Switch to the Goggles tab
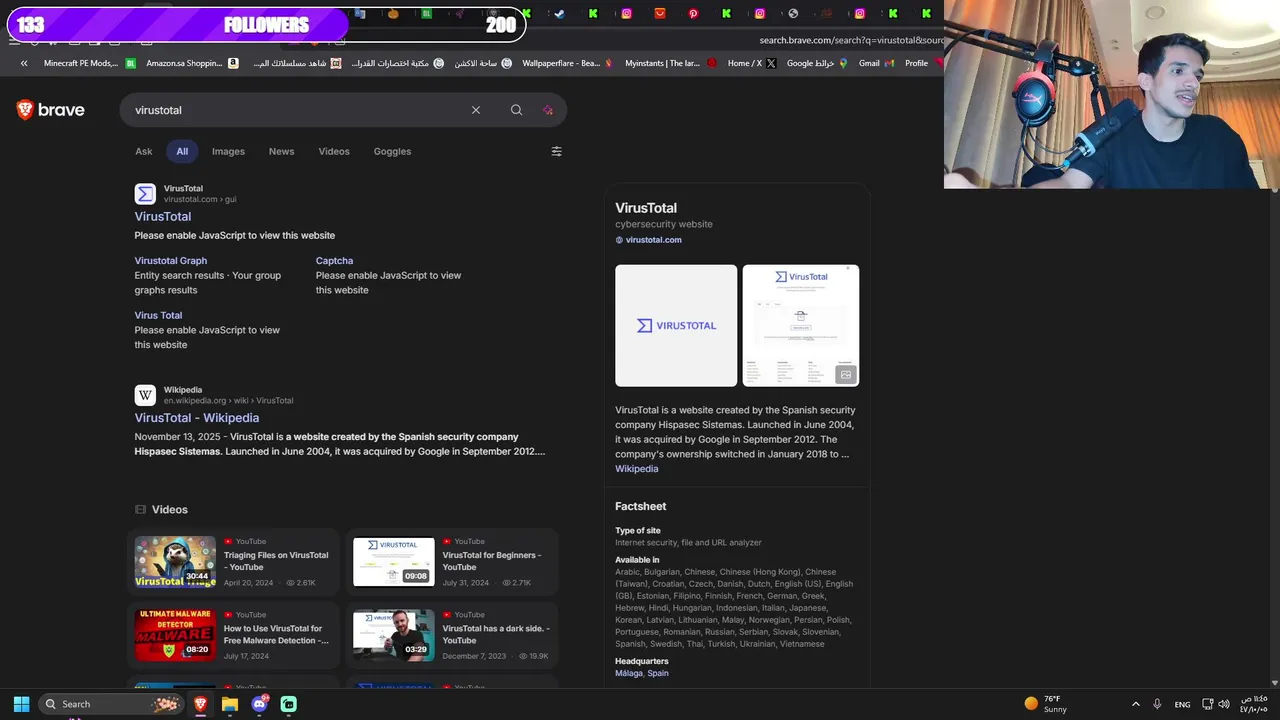 [x=392, y=151]
